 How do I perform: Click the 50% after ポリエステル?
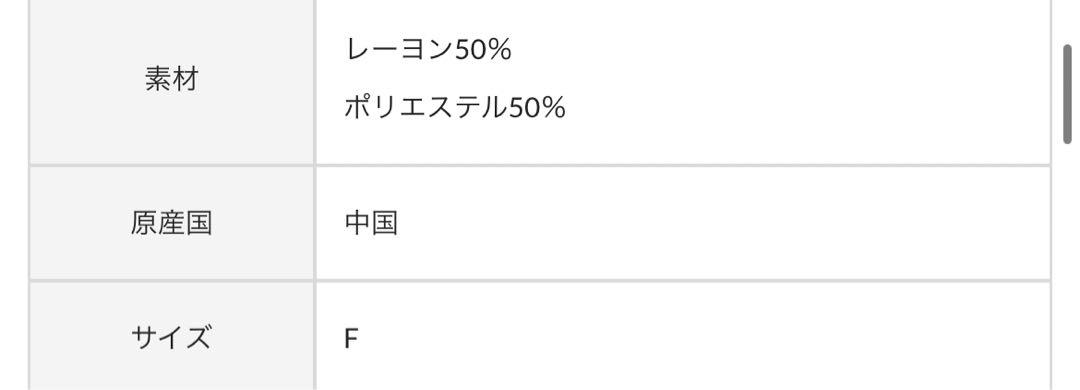click(x=537, y=107)
